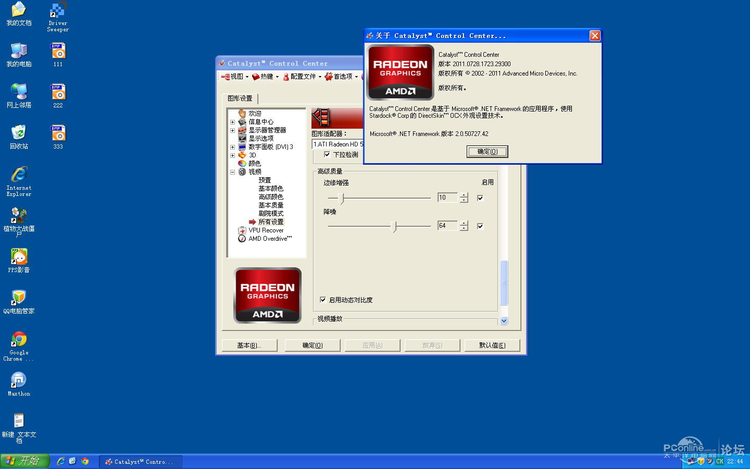
Task: Click the 视频 film reel icon
Action: (242, 172)
